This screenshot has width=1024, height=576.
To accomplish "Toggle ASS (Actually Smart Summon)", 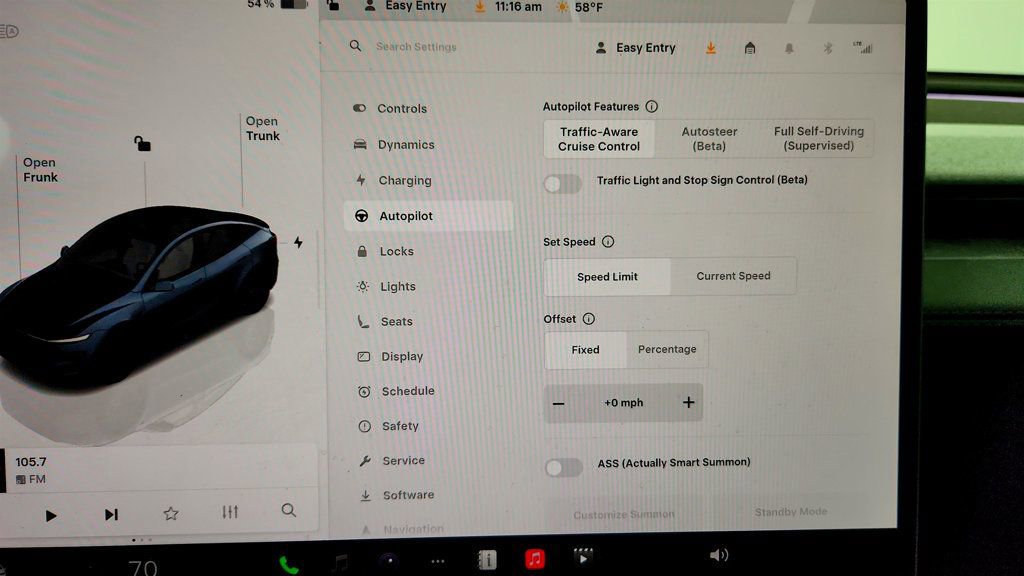I will coord(564,468).
